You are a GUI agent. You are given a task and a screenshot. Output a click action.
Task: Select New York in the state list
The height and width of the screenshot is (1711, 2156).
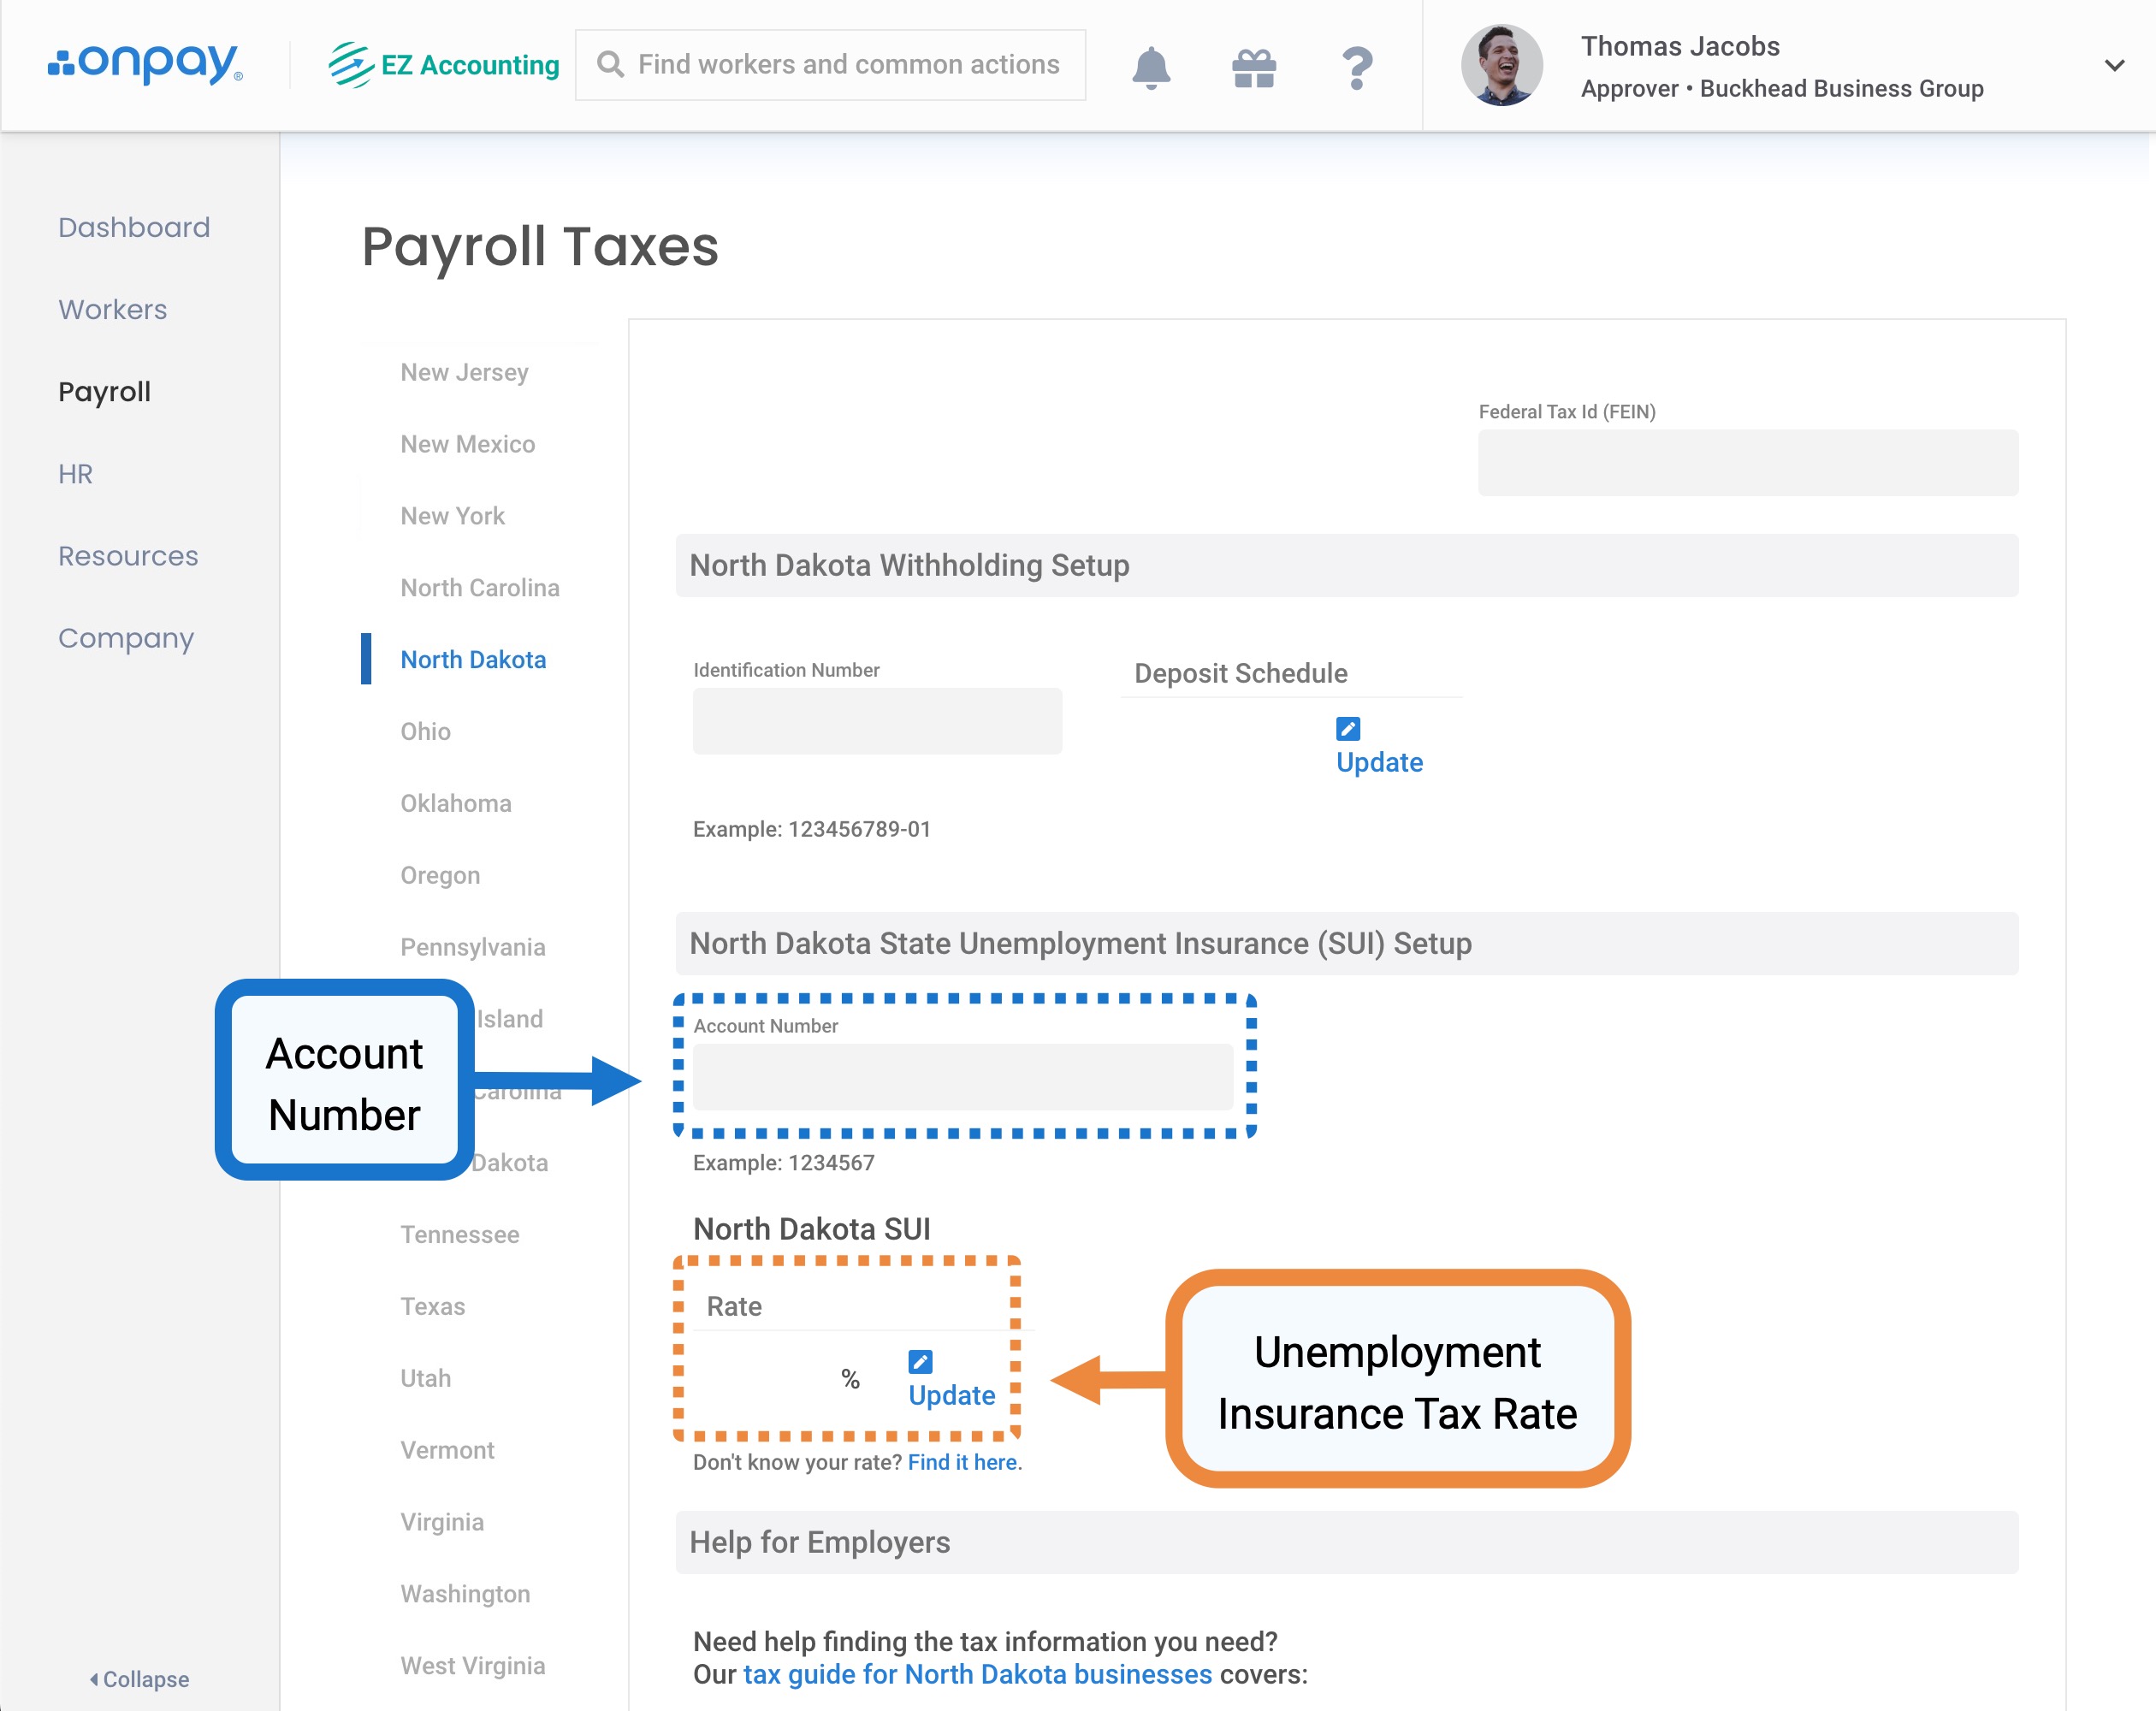[452, 516]
